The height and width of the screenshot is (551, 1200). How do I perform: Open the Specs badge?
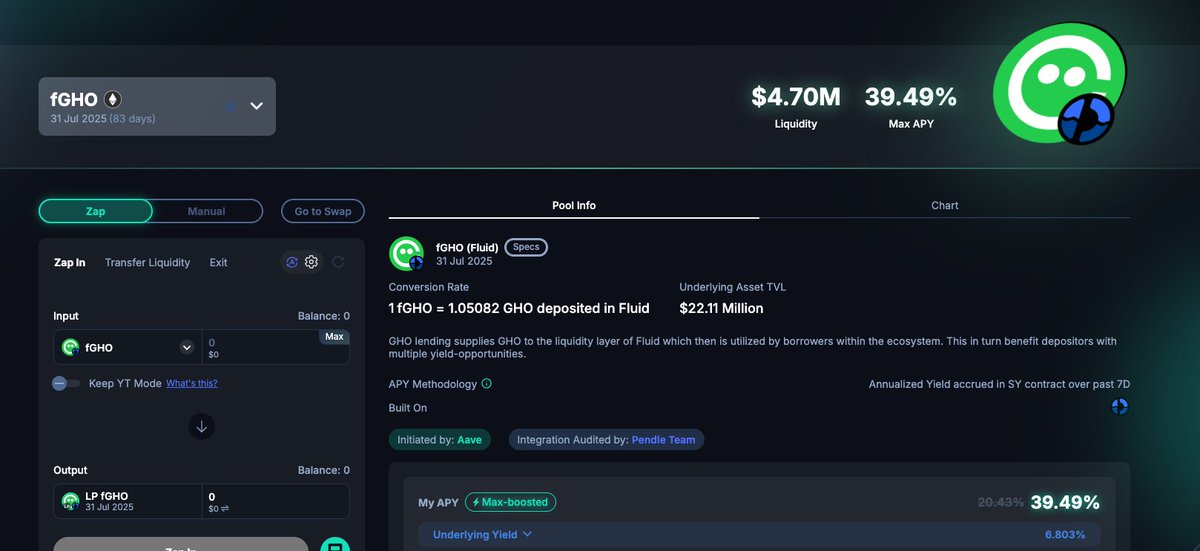(526, 247)
